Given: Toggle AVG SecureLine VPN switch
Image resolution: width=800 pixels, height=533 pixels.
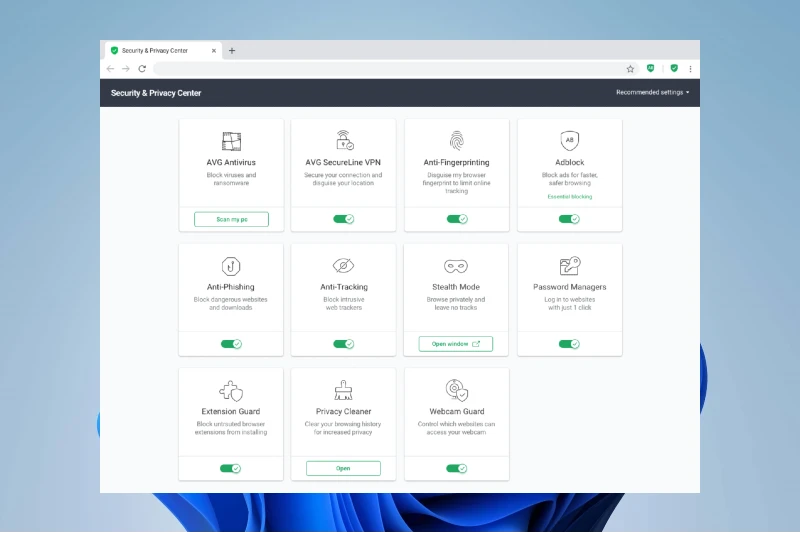Looking at the screenshot, I should click(x=343, y=219).
